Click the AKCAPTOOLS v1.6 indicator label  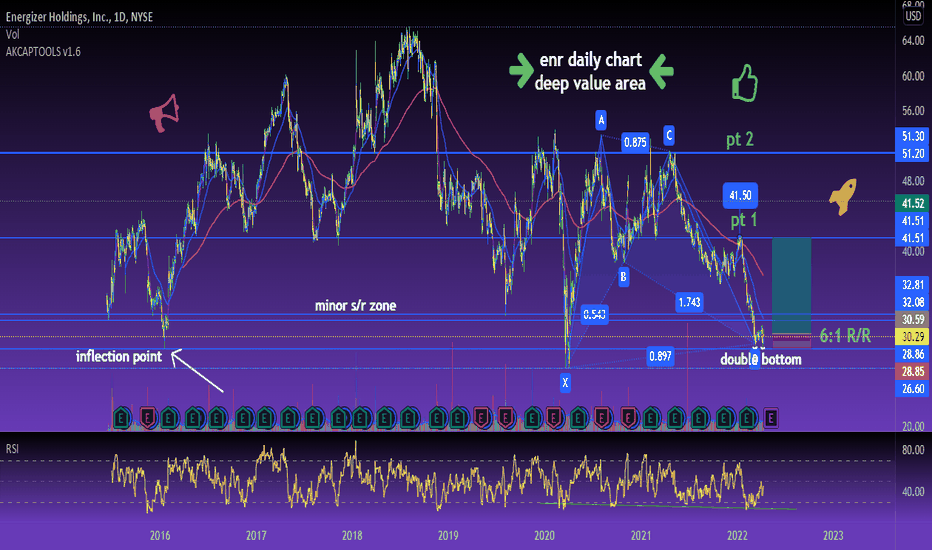[43, 52]
